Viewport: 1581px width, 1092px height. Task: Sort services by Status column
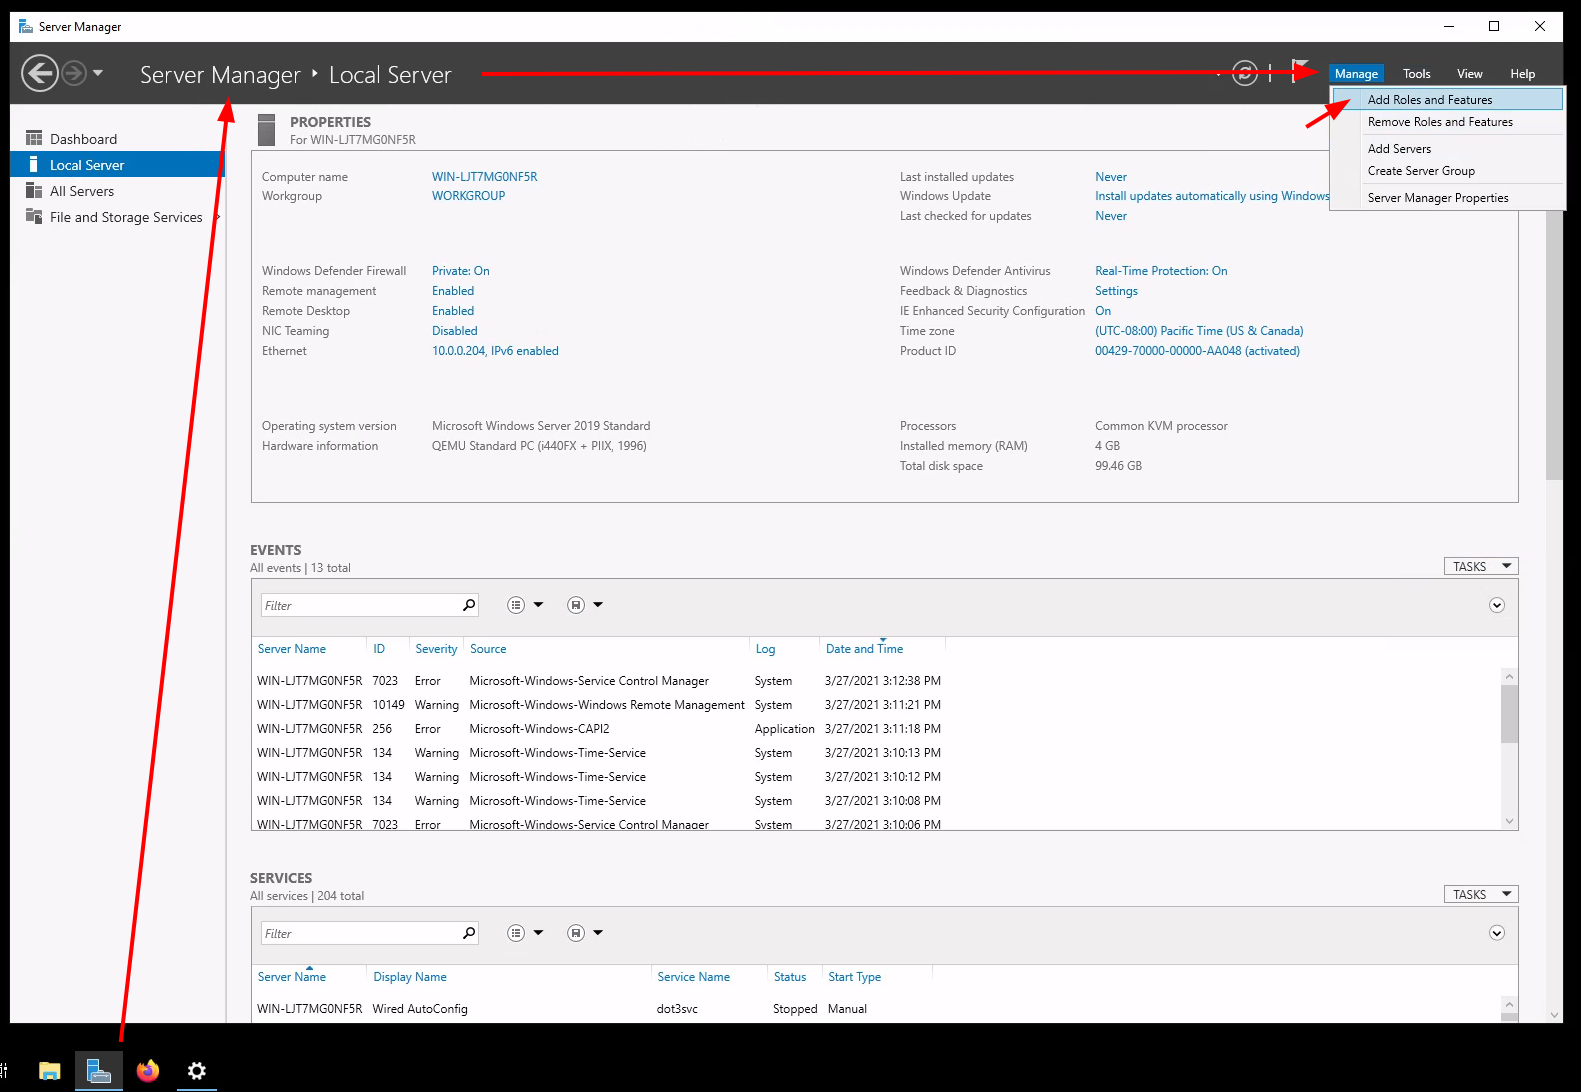click(790, 977)
